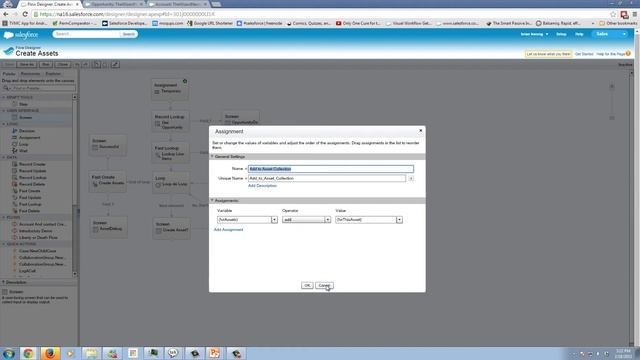Click the Setup link in header
Image resolution: width=640 pixels, height=360 pixels.
(x=561, y=34)
